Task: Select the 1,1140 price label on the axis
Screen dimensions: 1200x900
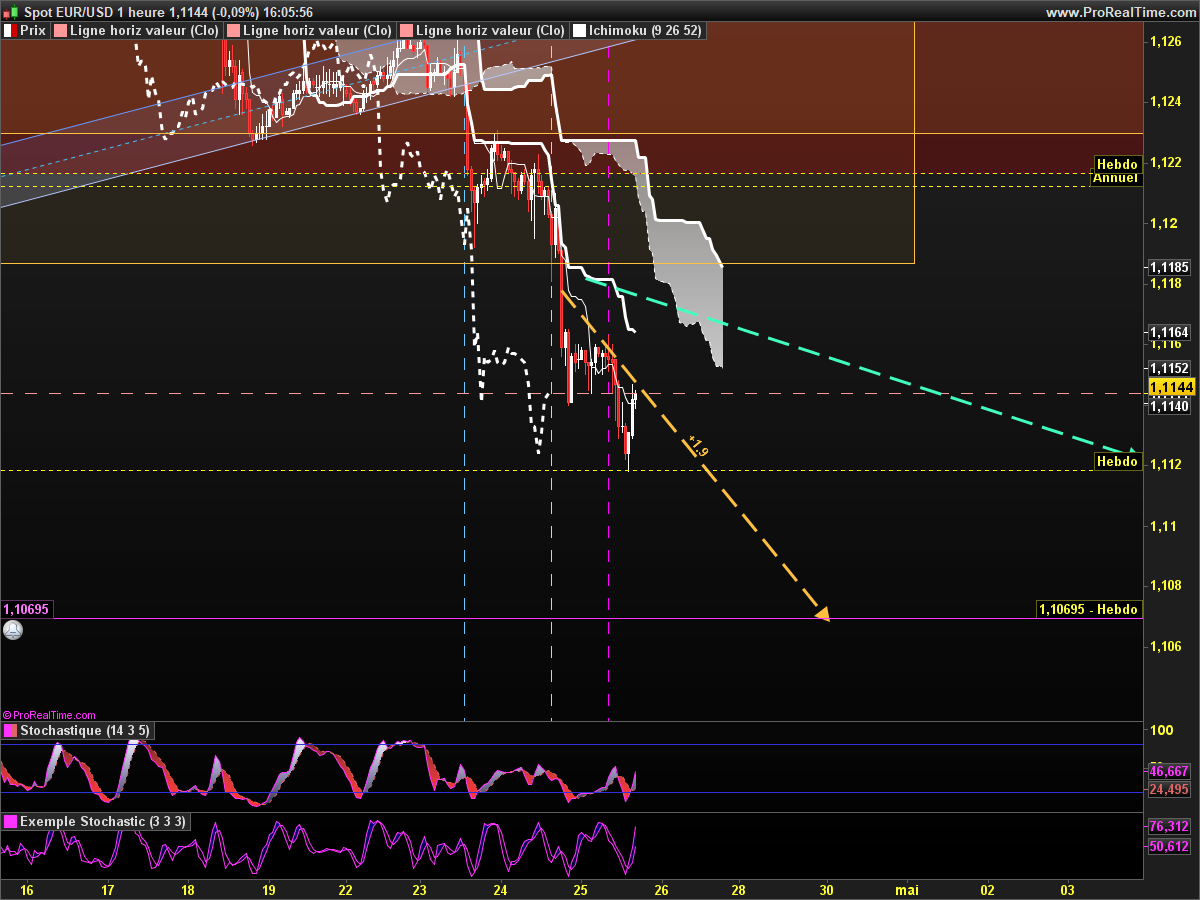Action: click(x=1169, y=405)
